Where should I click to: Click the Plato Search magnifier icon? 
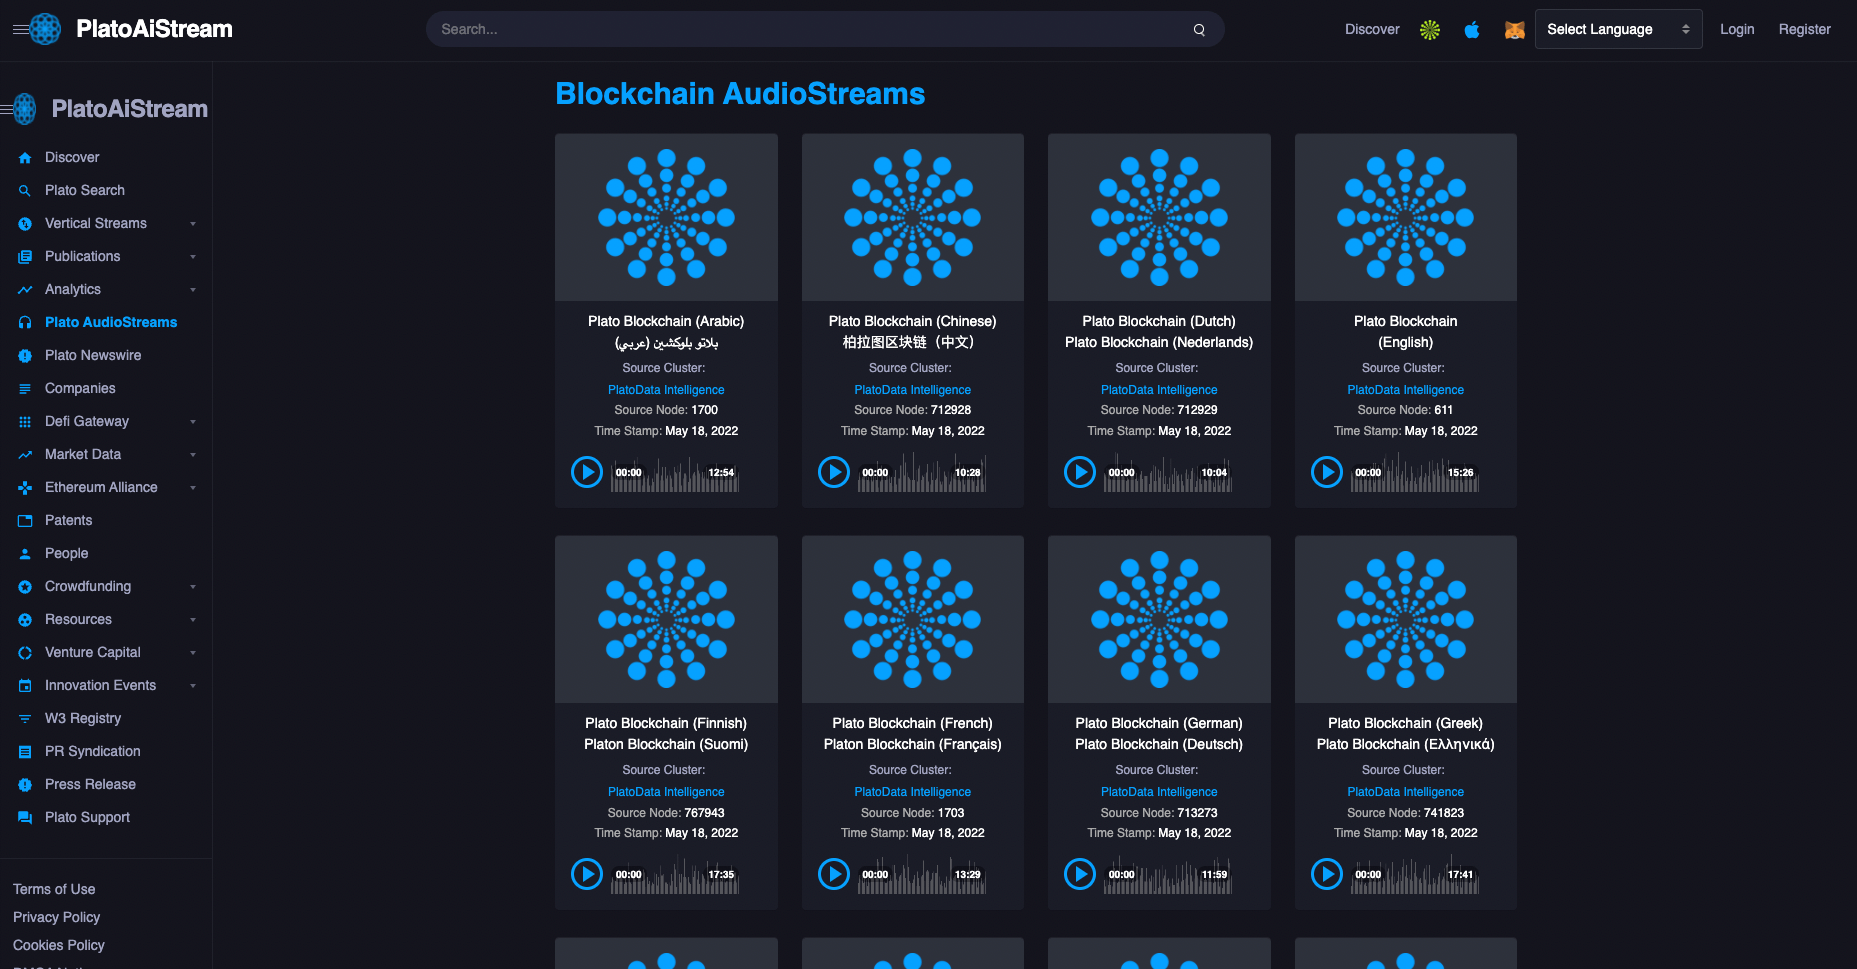coord(25,191)
